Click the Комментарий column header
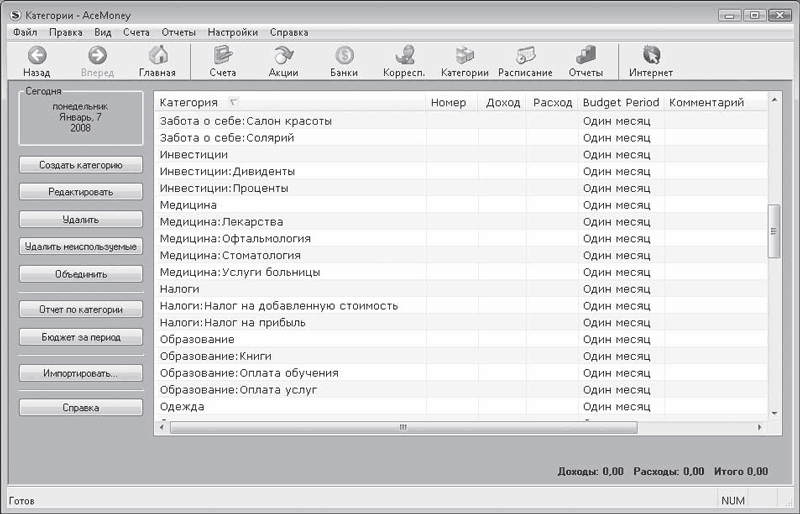Screen dimensions: 800x514 pos(715,102)
